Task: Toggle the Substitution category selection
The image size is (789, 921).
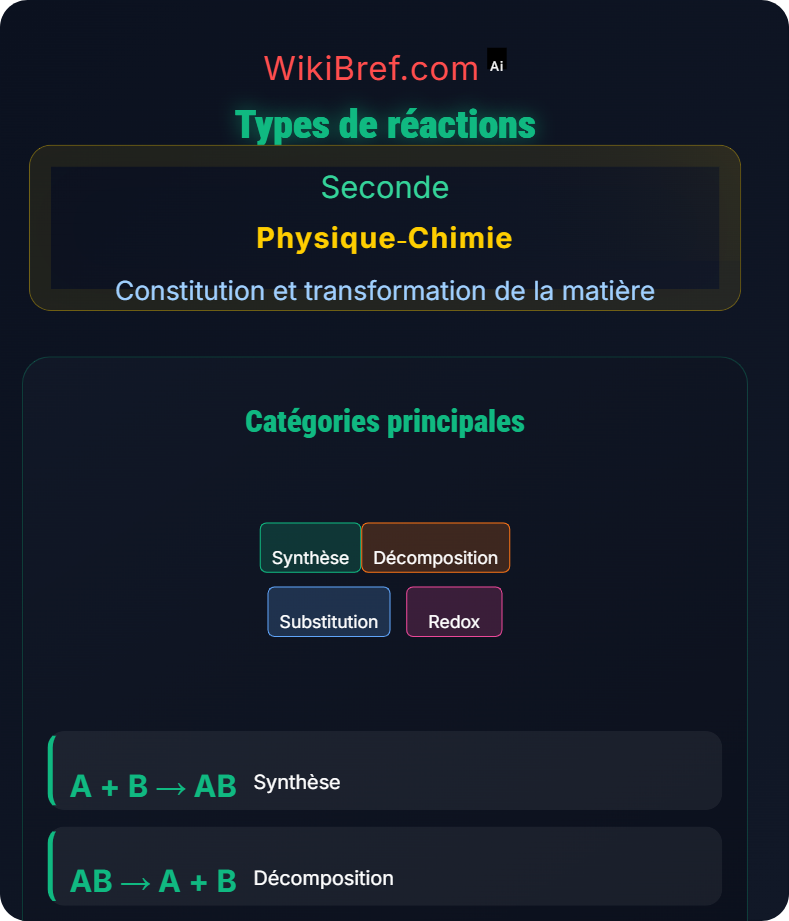Action: pyautogui.click(x=329, y=612)
